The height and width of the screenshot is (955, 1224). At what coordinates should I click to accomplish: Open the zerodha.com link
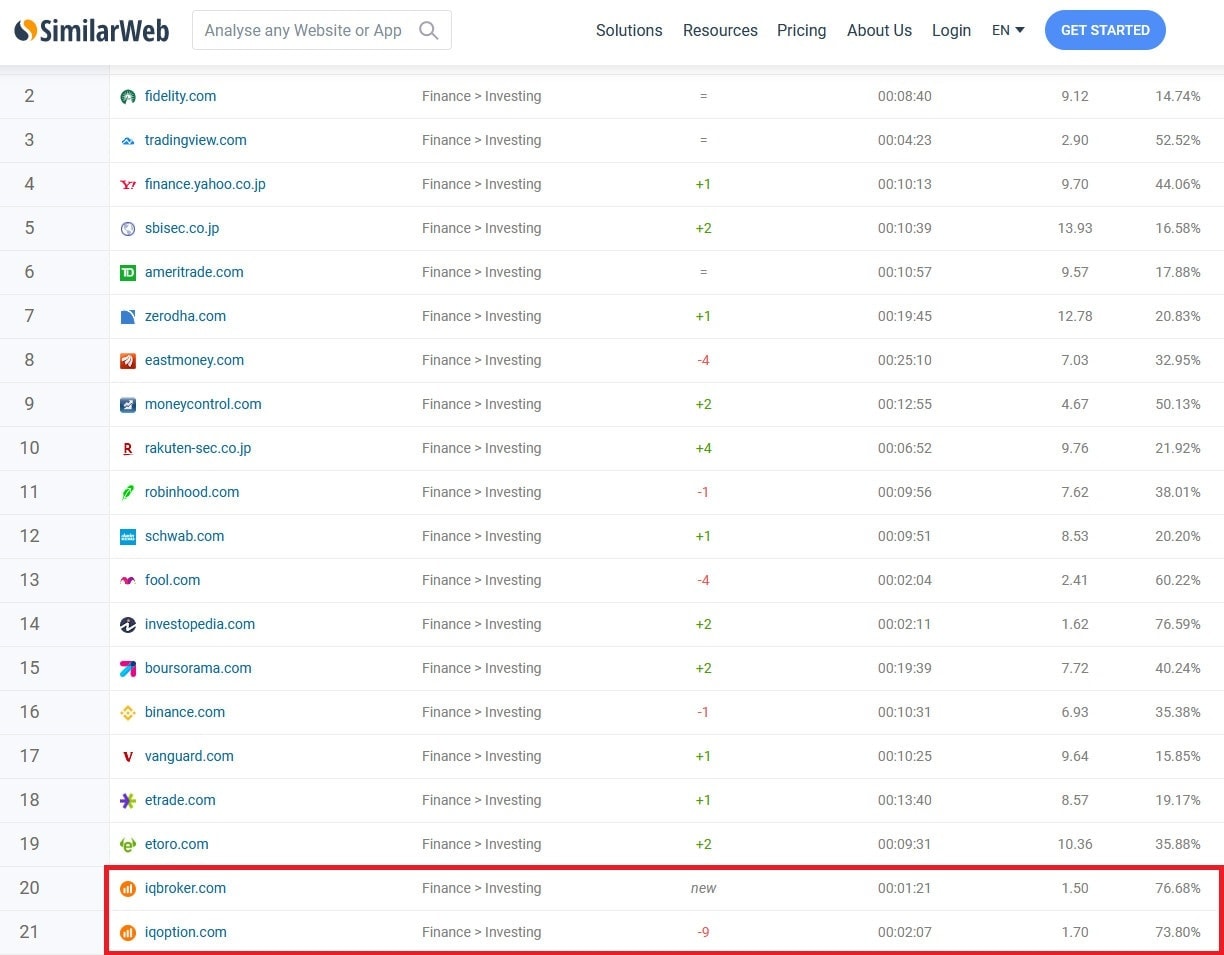point(185,316)
